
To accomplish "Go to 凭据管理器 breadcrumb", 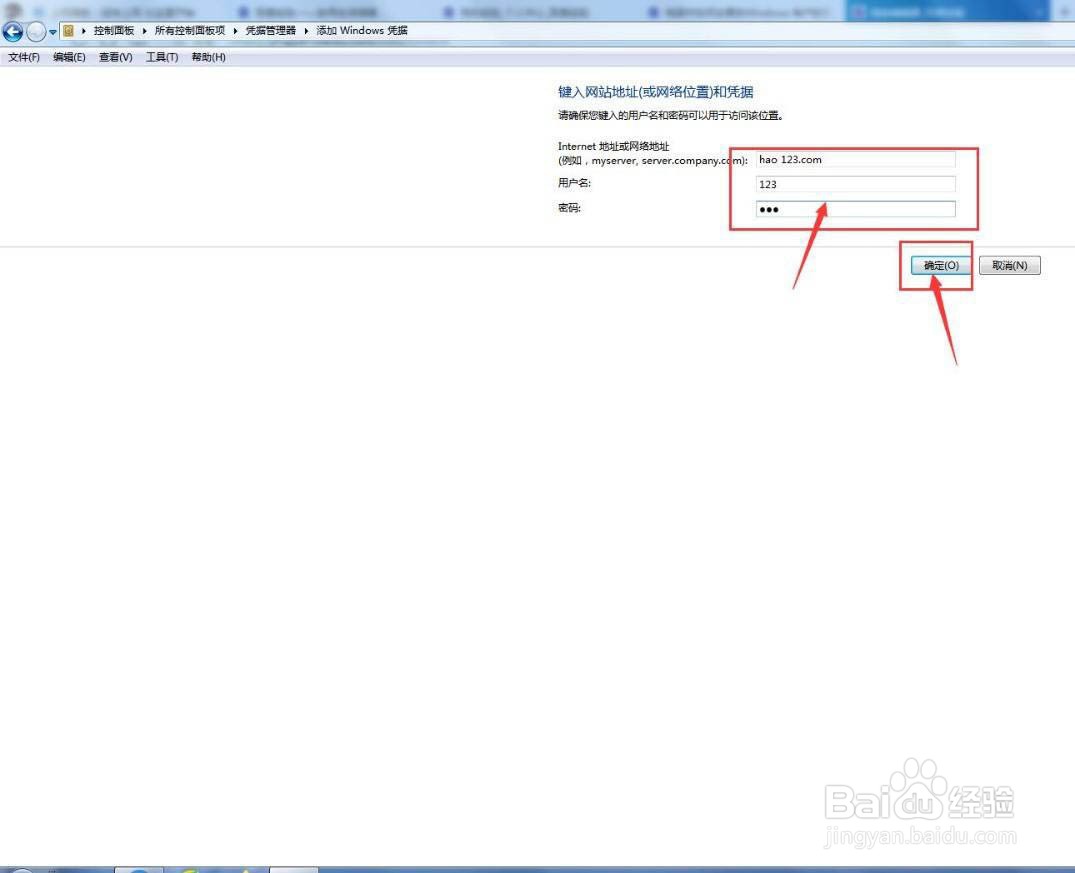I will coord(271,31).
